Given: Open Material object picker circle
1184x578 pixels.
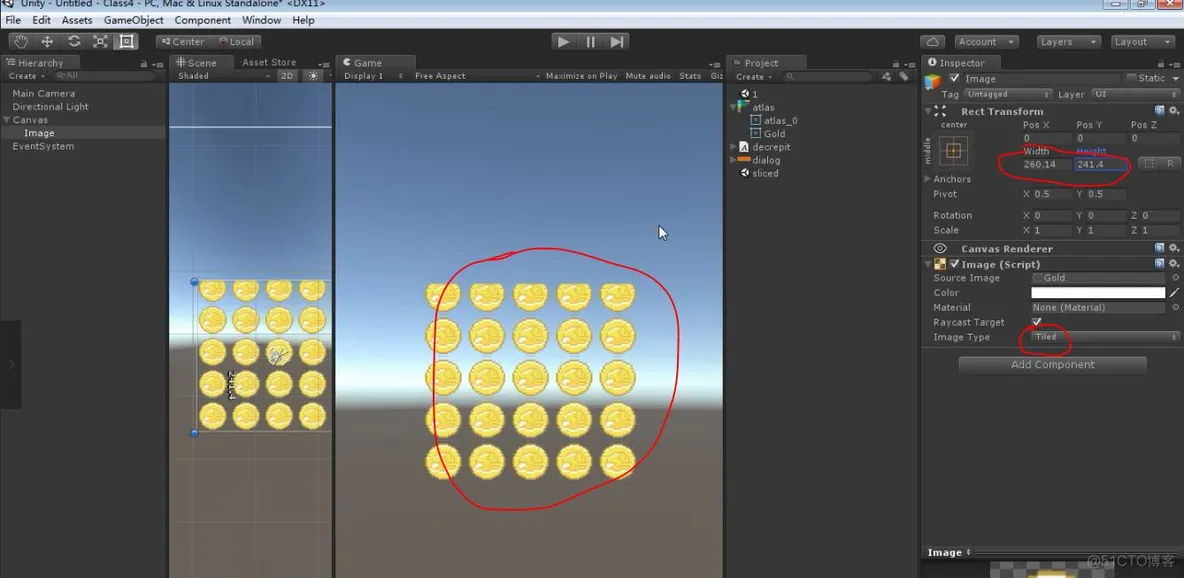Looking at the screenshot, I should click(1175, 308).
